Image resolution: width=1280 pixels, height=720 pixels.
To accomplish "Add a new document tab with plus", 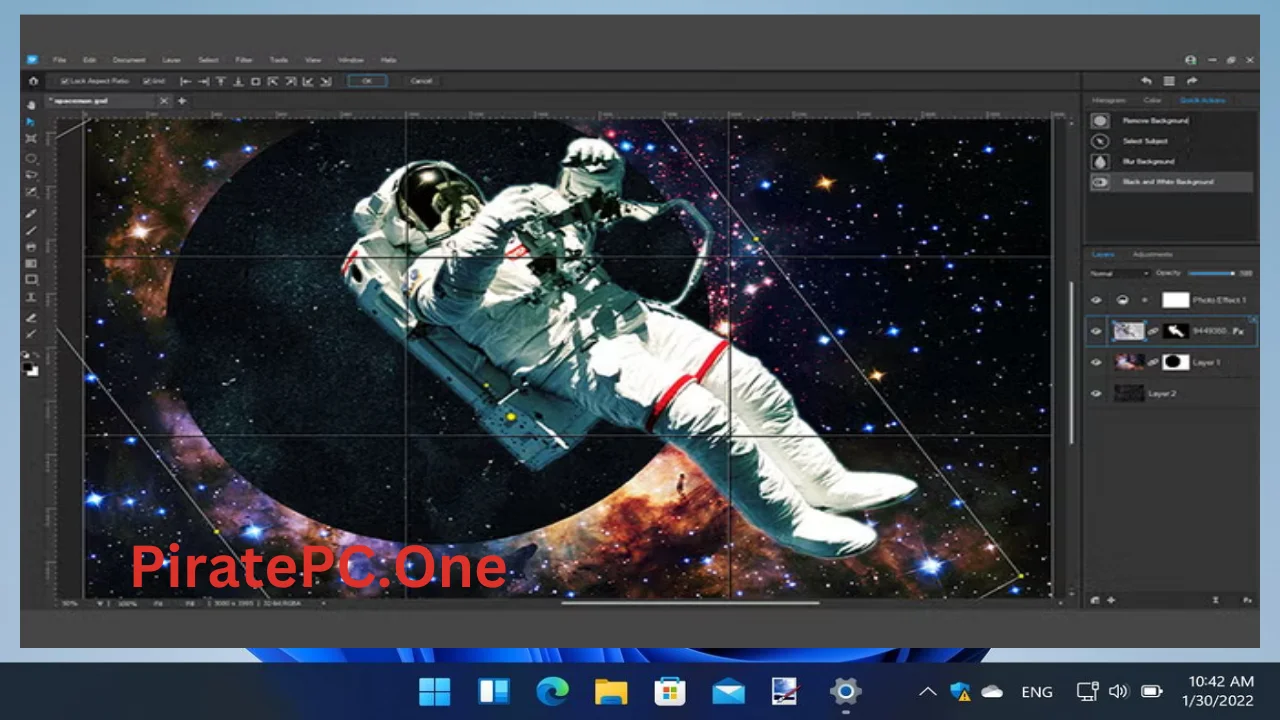I will click(x=182, y=101).
